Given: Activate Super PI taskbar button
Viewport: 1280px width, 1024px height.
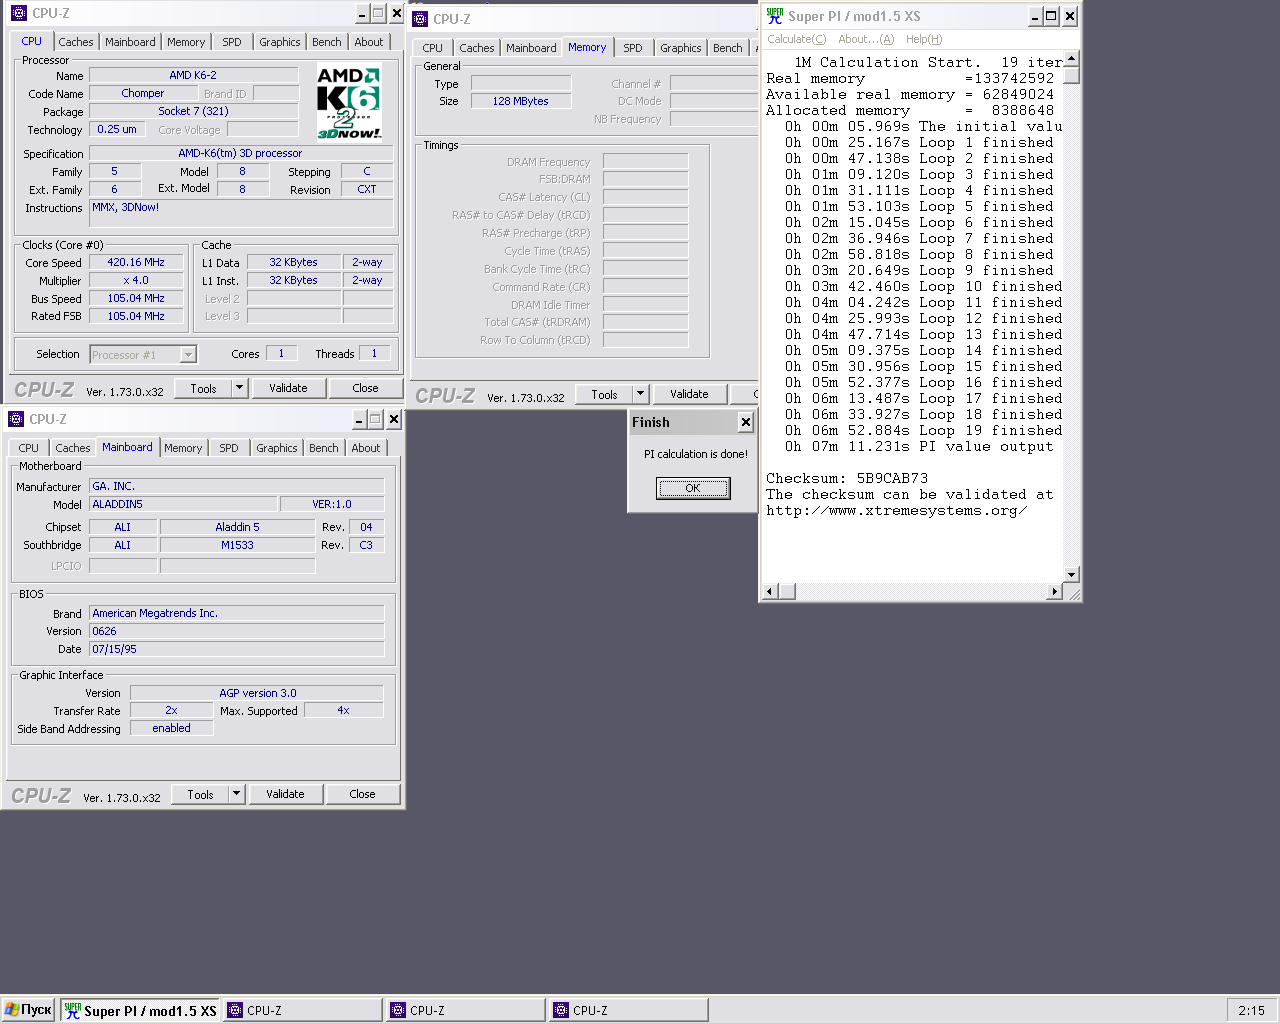Looking at the screenshot, I should coord(140,1011).
